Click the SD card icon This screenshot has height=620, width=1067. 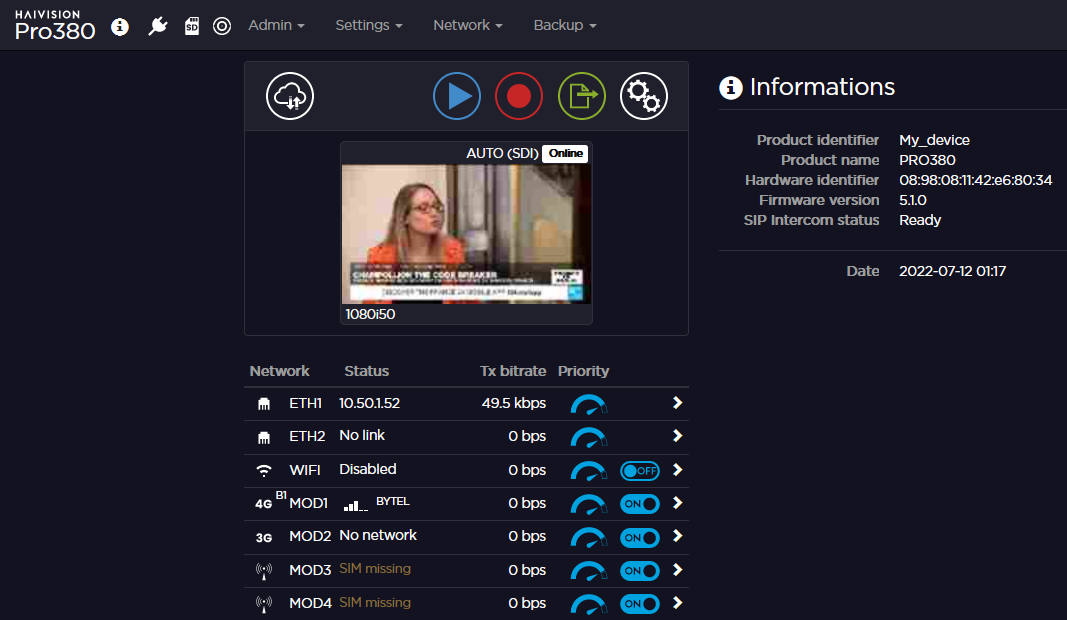[191, 26]
